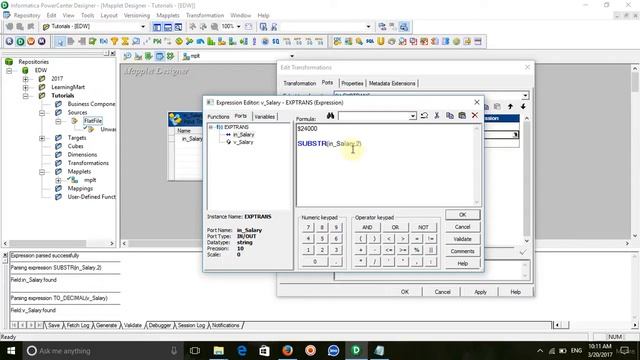Collapse the Tutorials folder node
This screenshot has height=360, width=640.
click(x=26, y=96)
